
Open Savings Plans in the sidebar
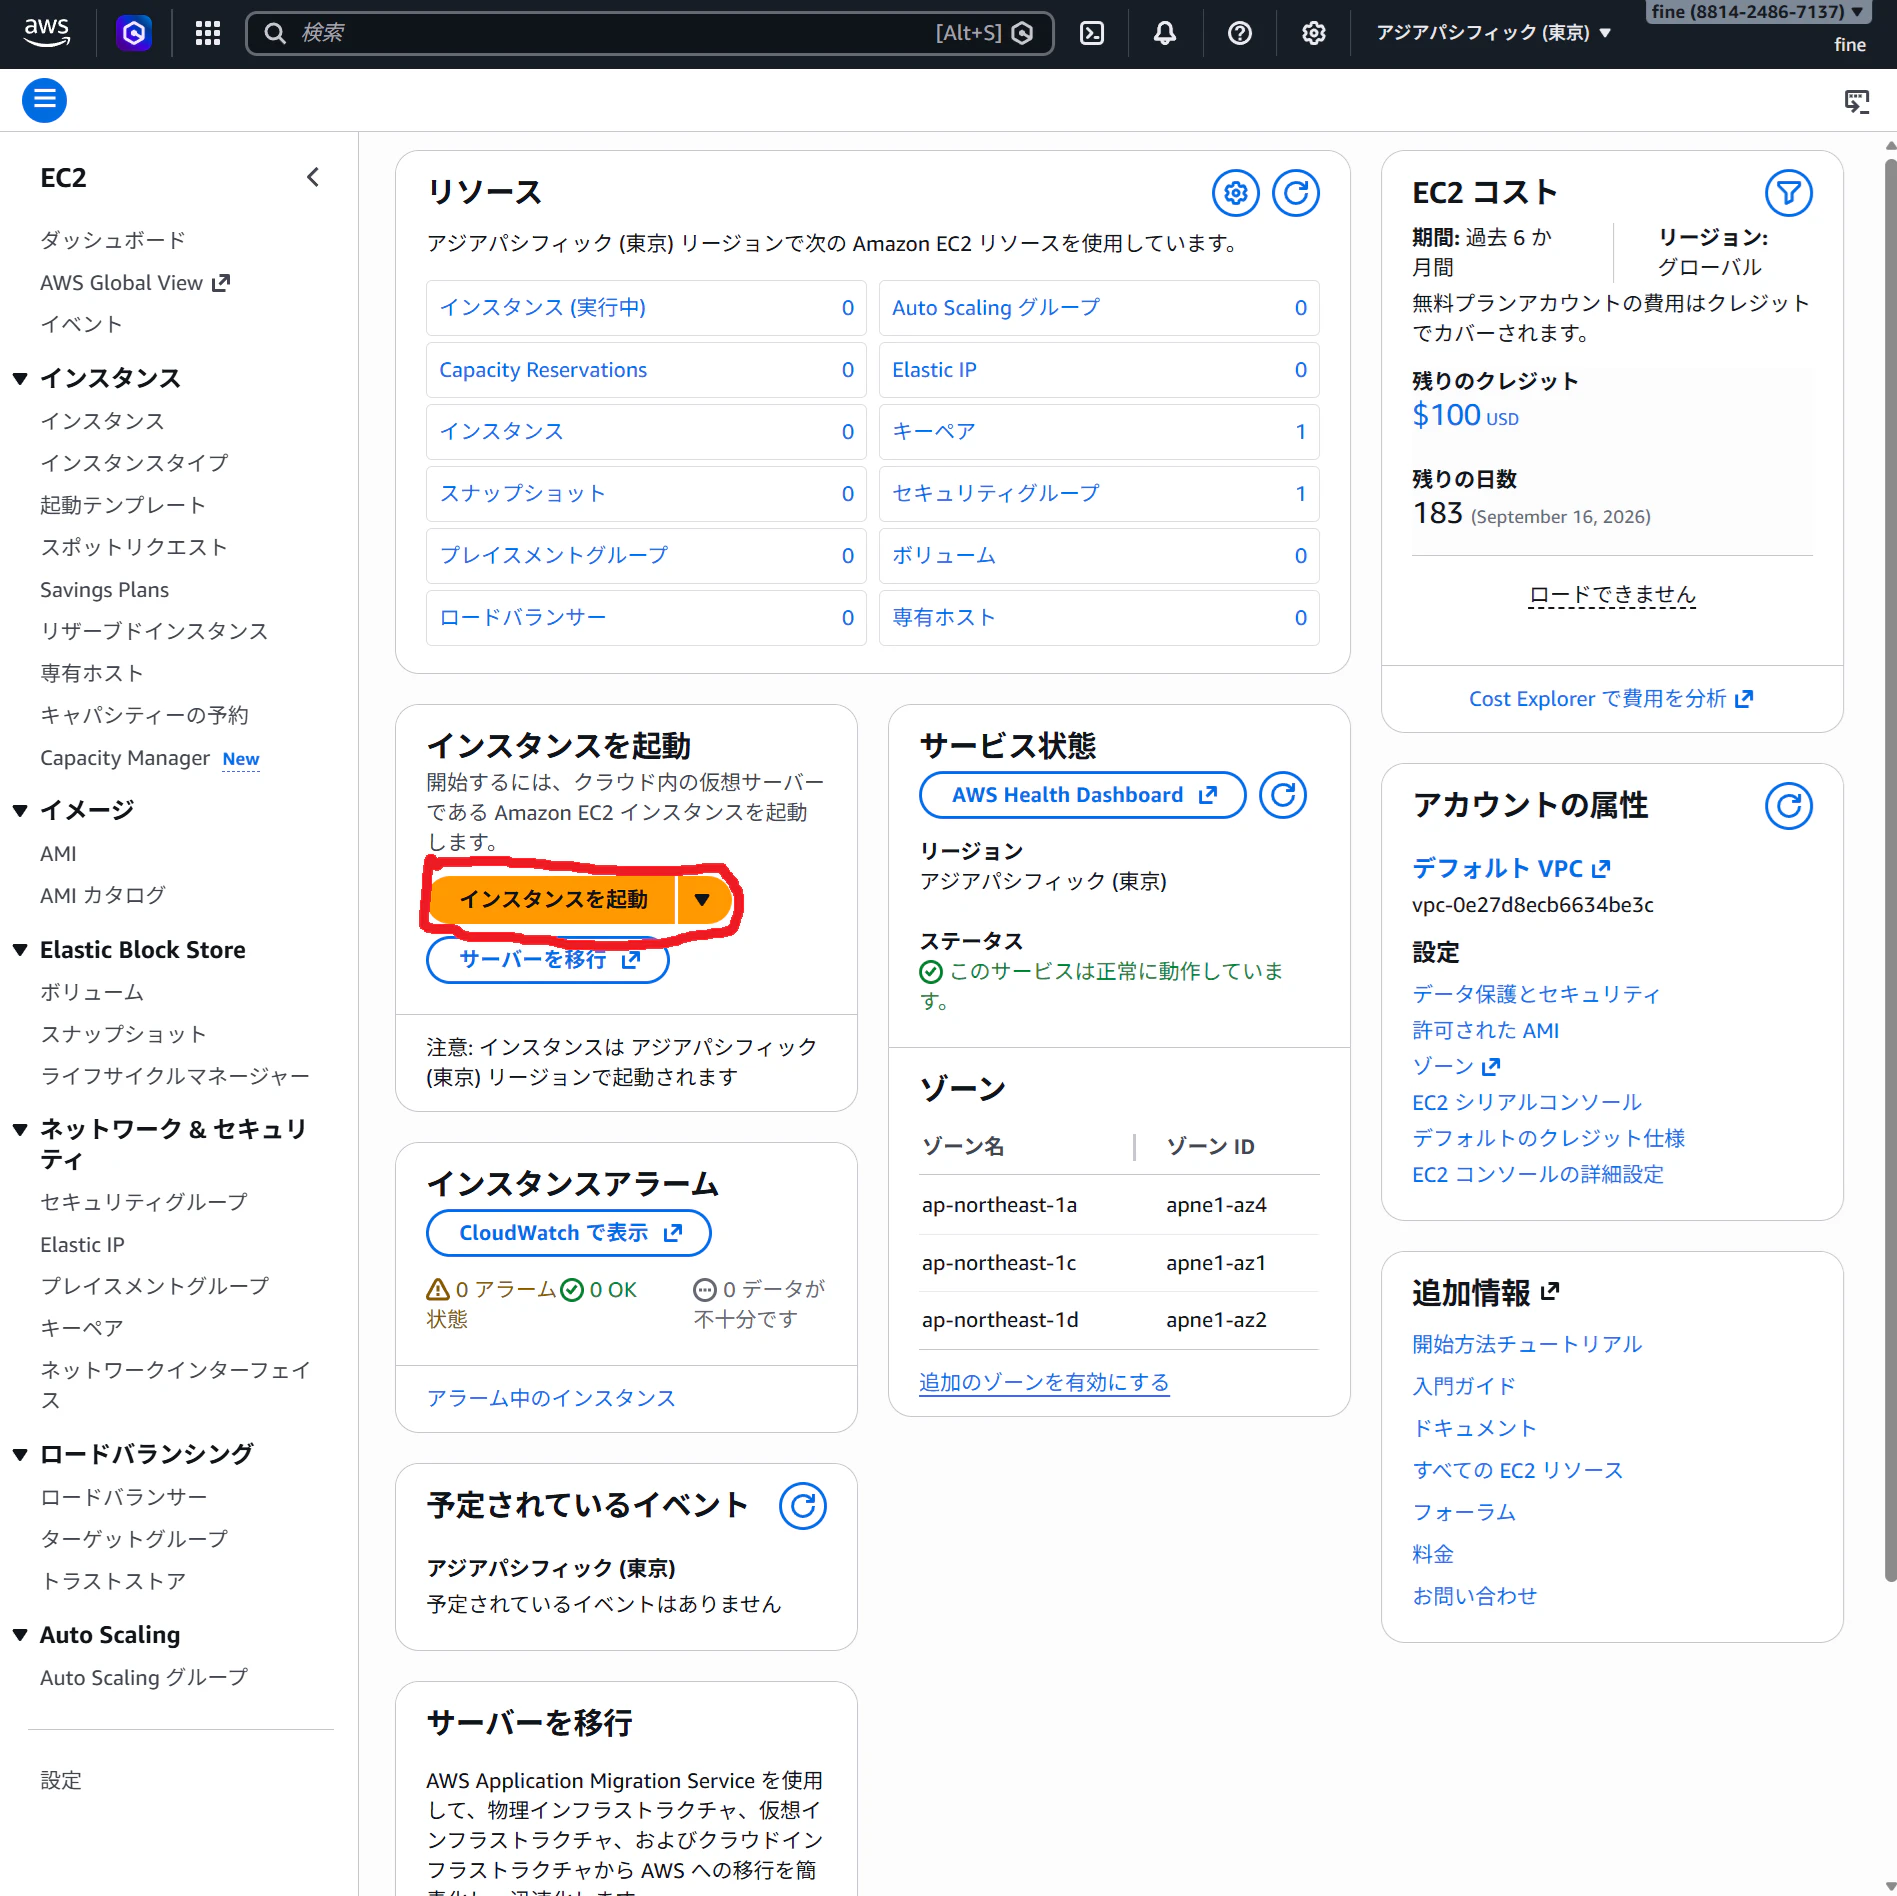[x=105, y=590]
